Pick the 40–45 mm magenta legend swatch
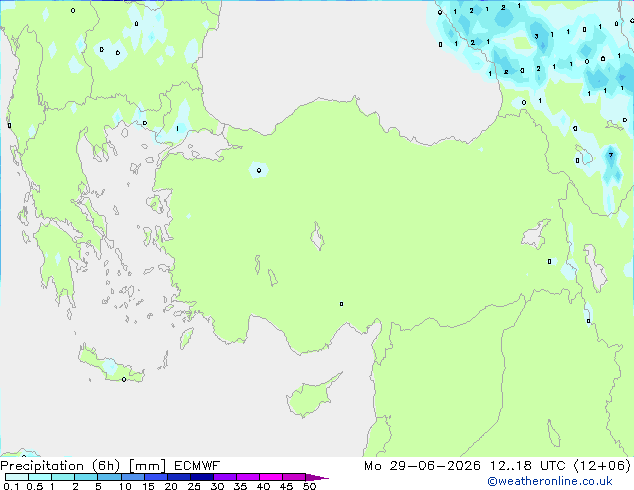The image size is (634, 490). tap(271, 477)
